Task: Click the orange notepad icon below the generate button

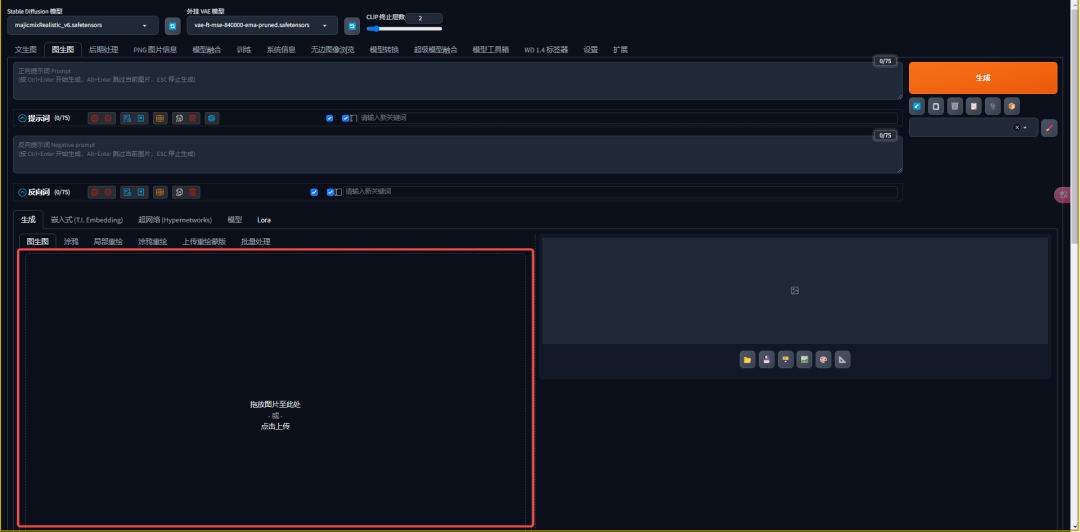Action: click(973, 106)
